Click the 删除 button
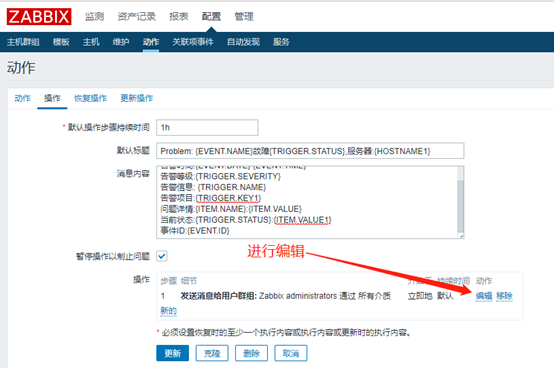The width and height of the screenshot is (554, 368). click(x=251, y=353)
